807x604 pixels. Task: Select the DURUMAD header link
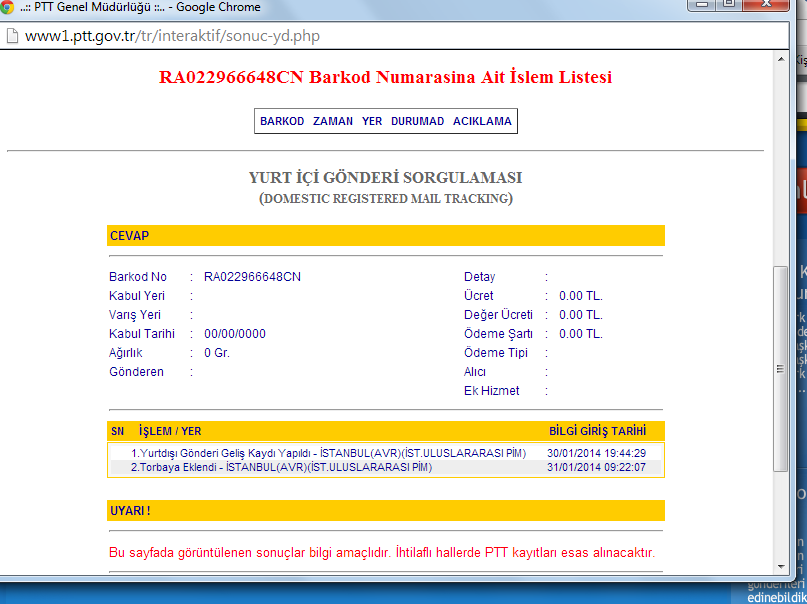coord(417,121)
